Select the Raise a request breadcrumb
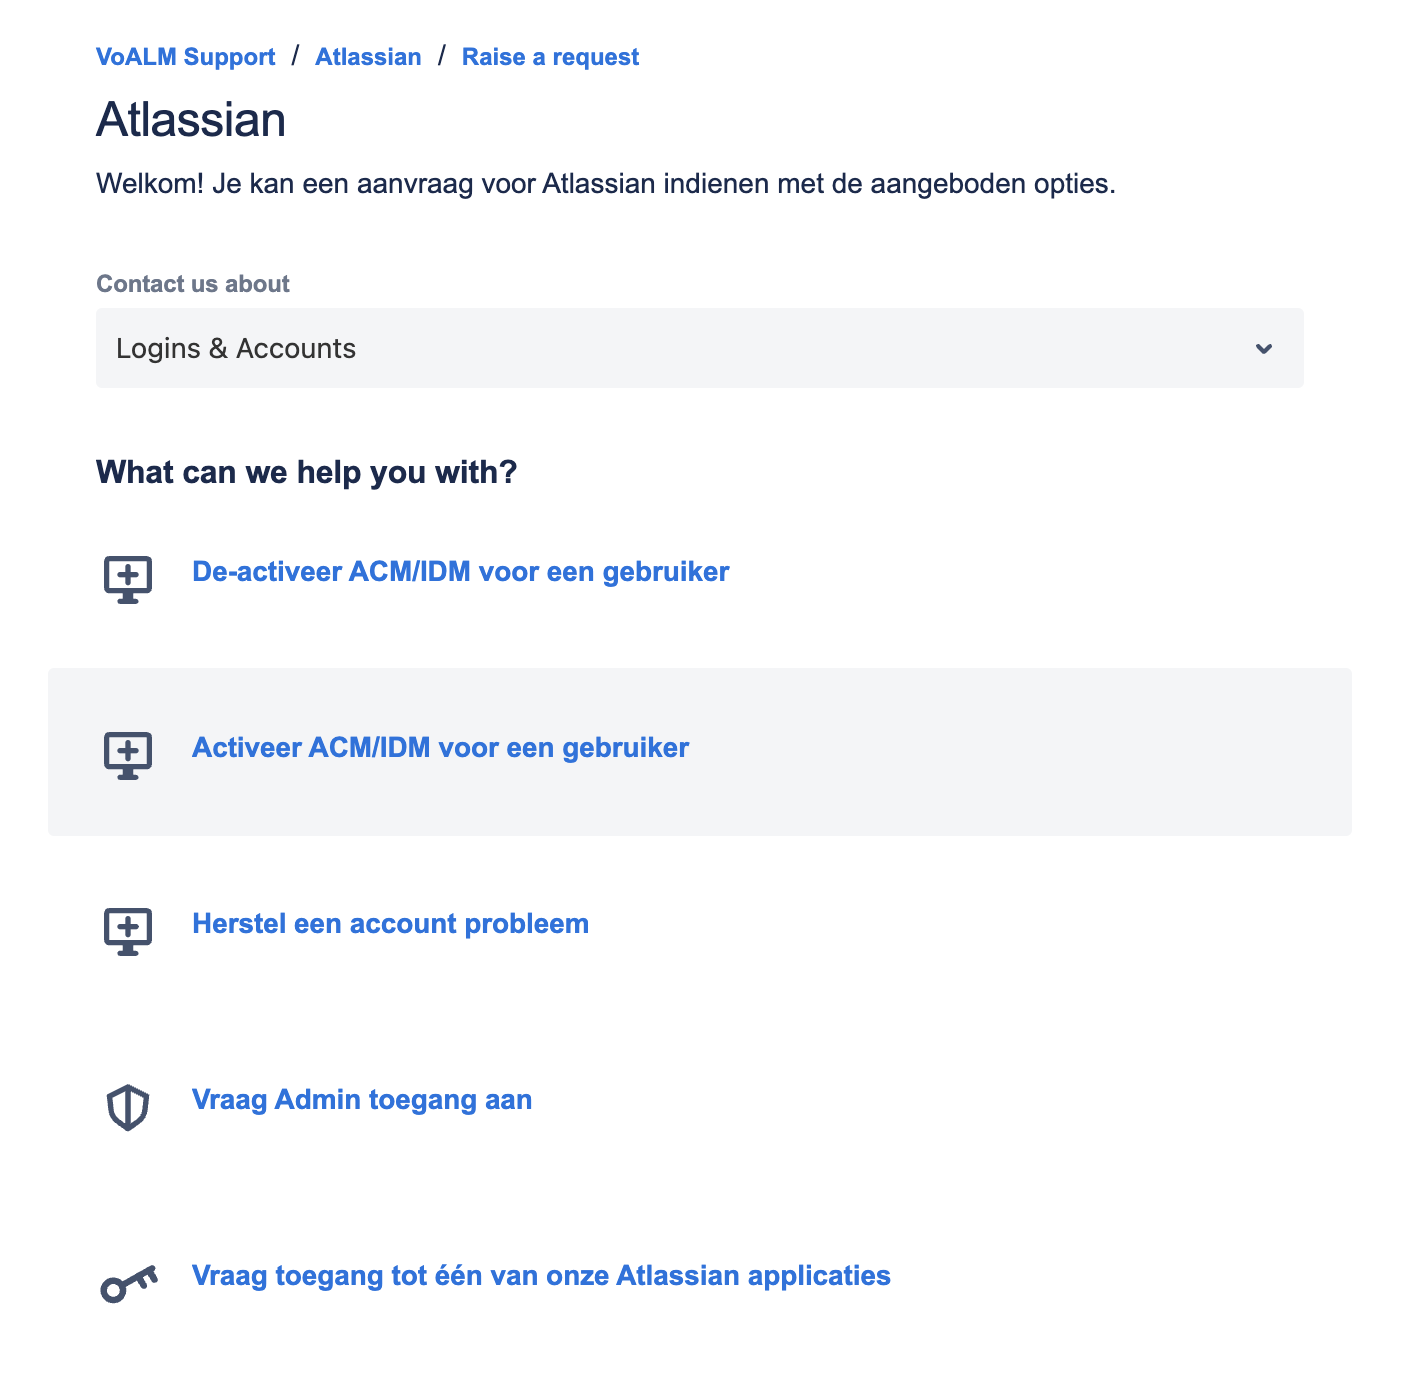Viewport: 1410px width, 1394px height. [550, 57]
